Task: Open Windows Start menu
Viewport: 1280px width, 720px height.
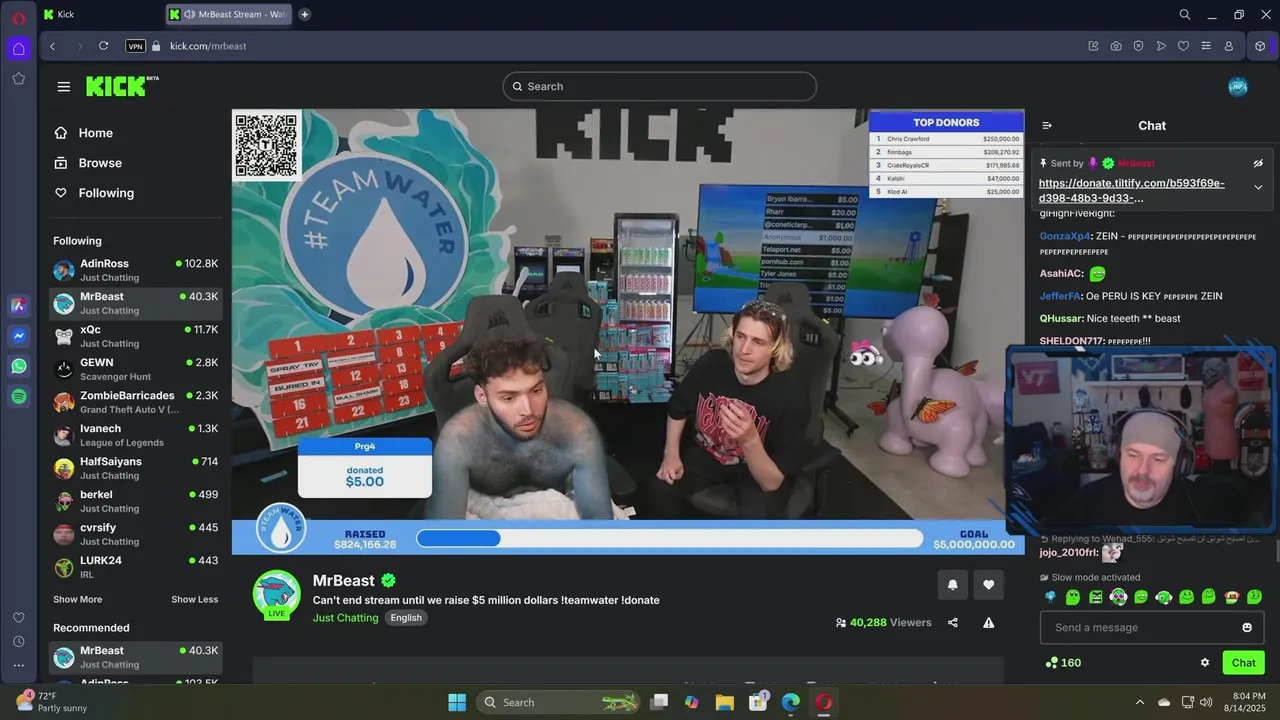Action: pos(457,702)
